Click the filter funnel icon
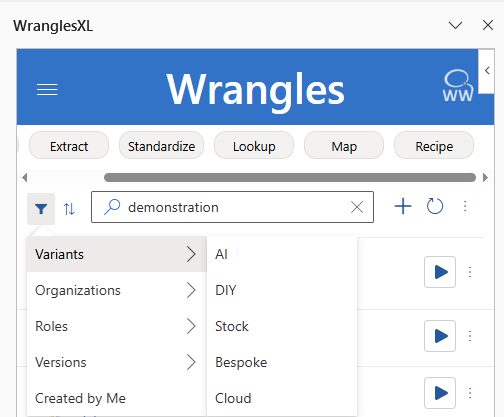Image resolution: width=504 pixels, height=417 pixels. click(41, 209)
